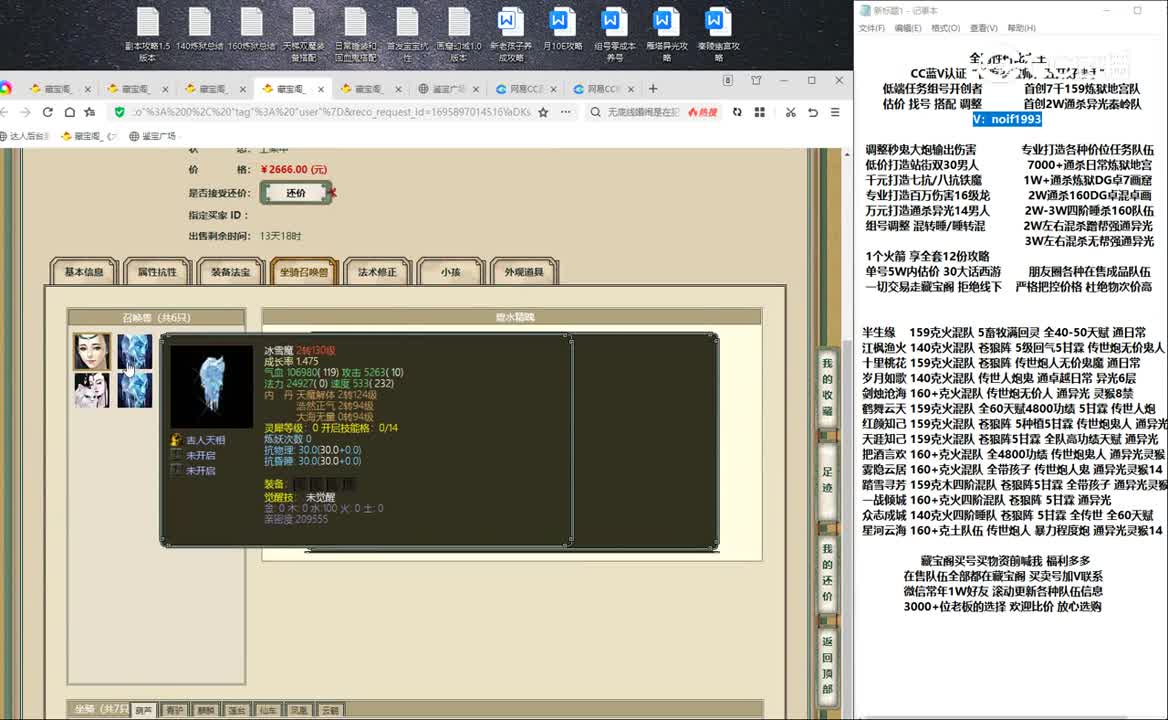The height and width of the screenshot is (720, 1168).
Task: Open Notepad 帮助(H) menu
Action: tap(1021, 28)
